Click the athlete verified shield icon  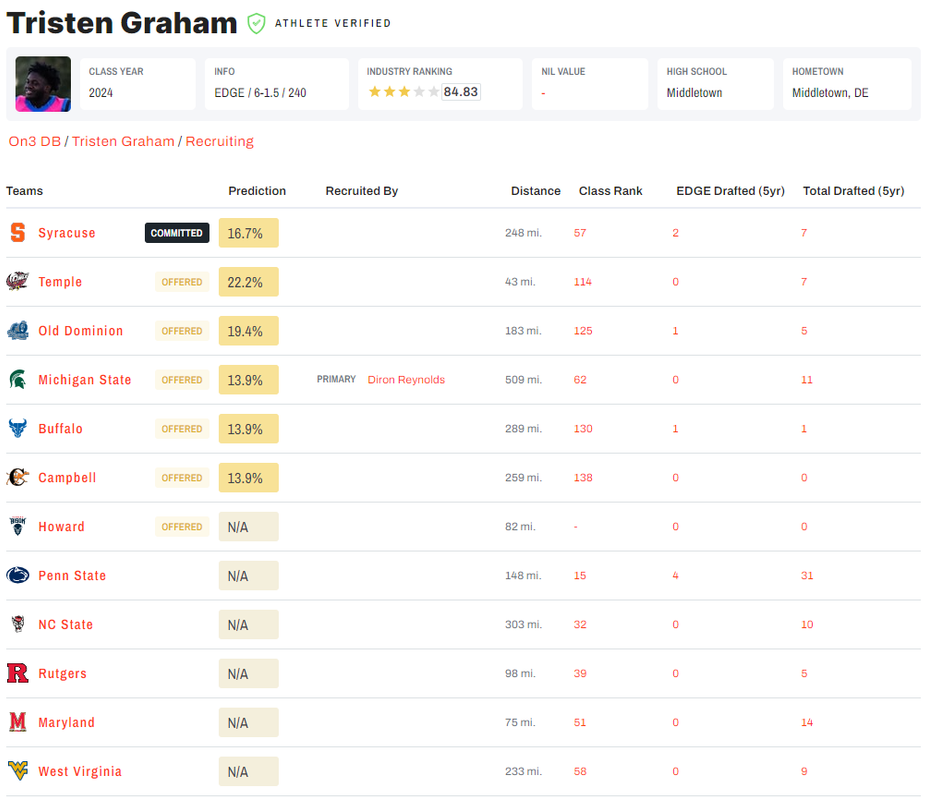(x=256, y=24)
